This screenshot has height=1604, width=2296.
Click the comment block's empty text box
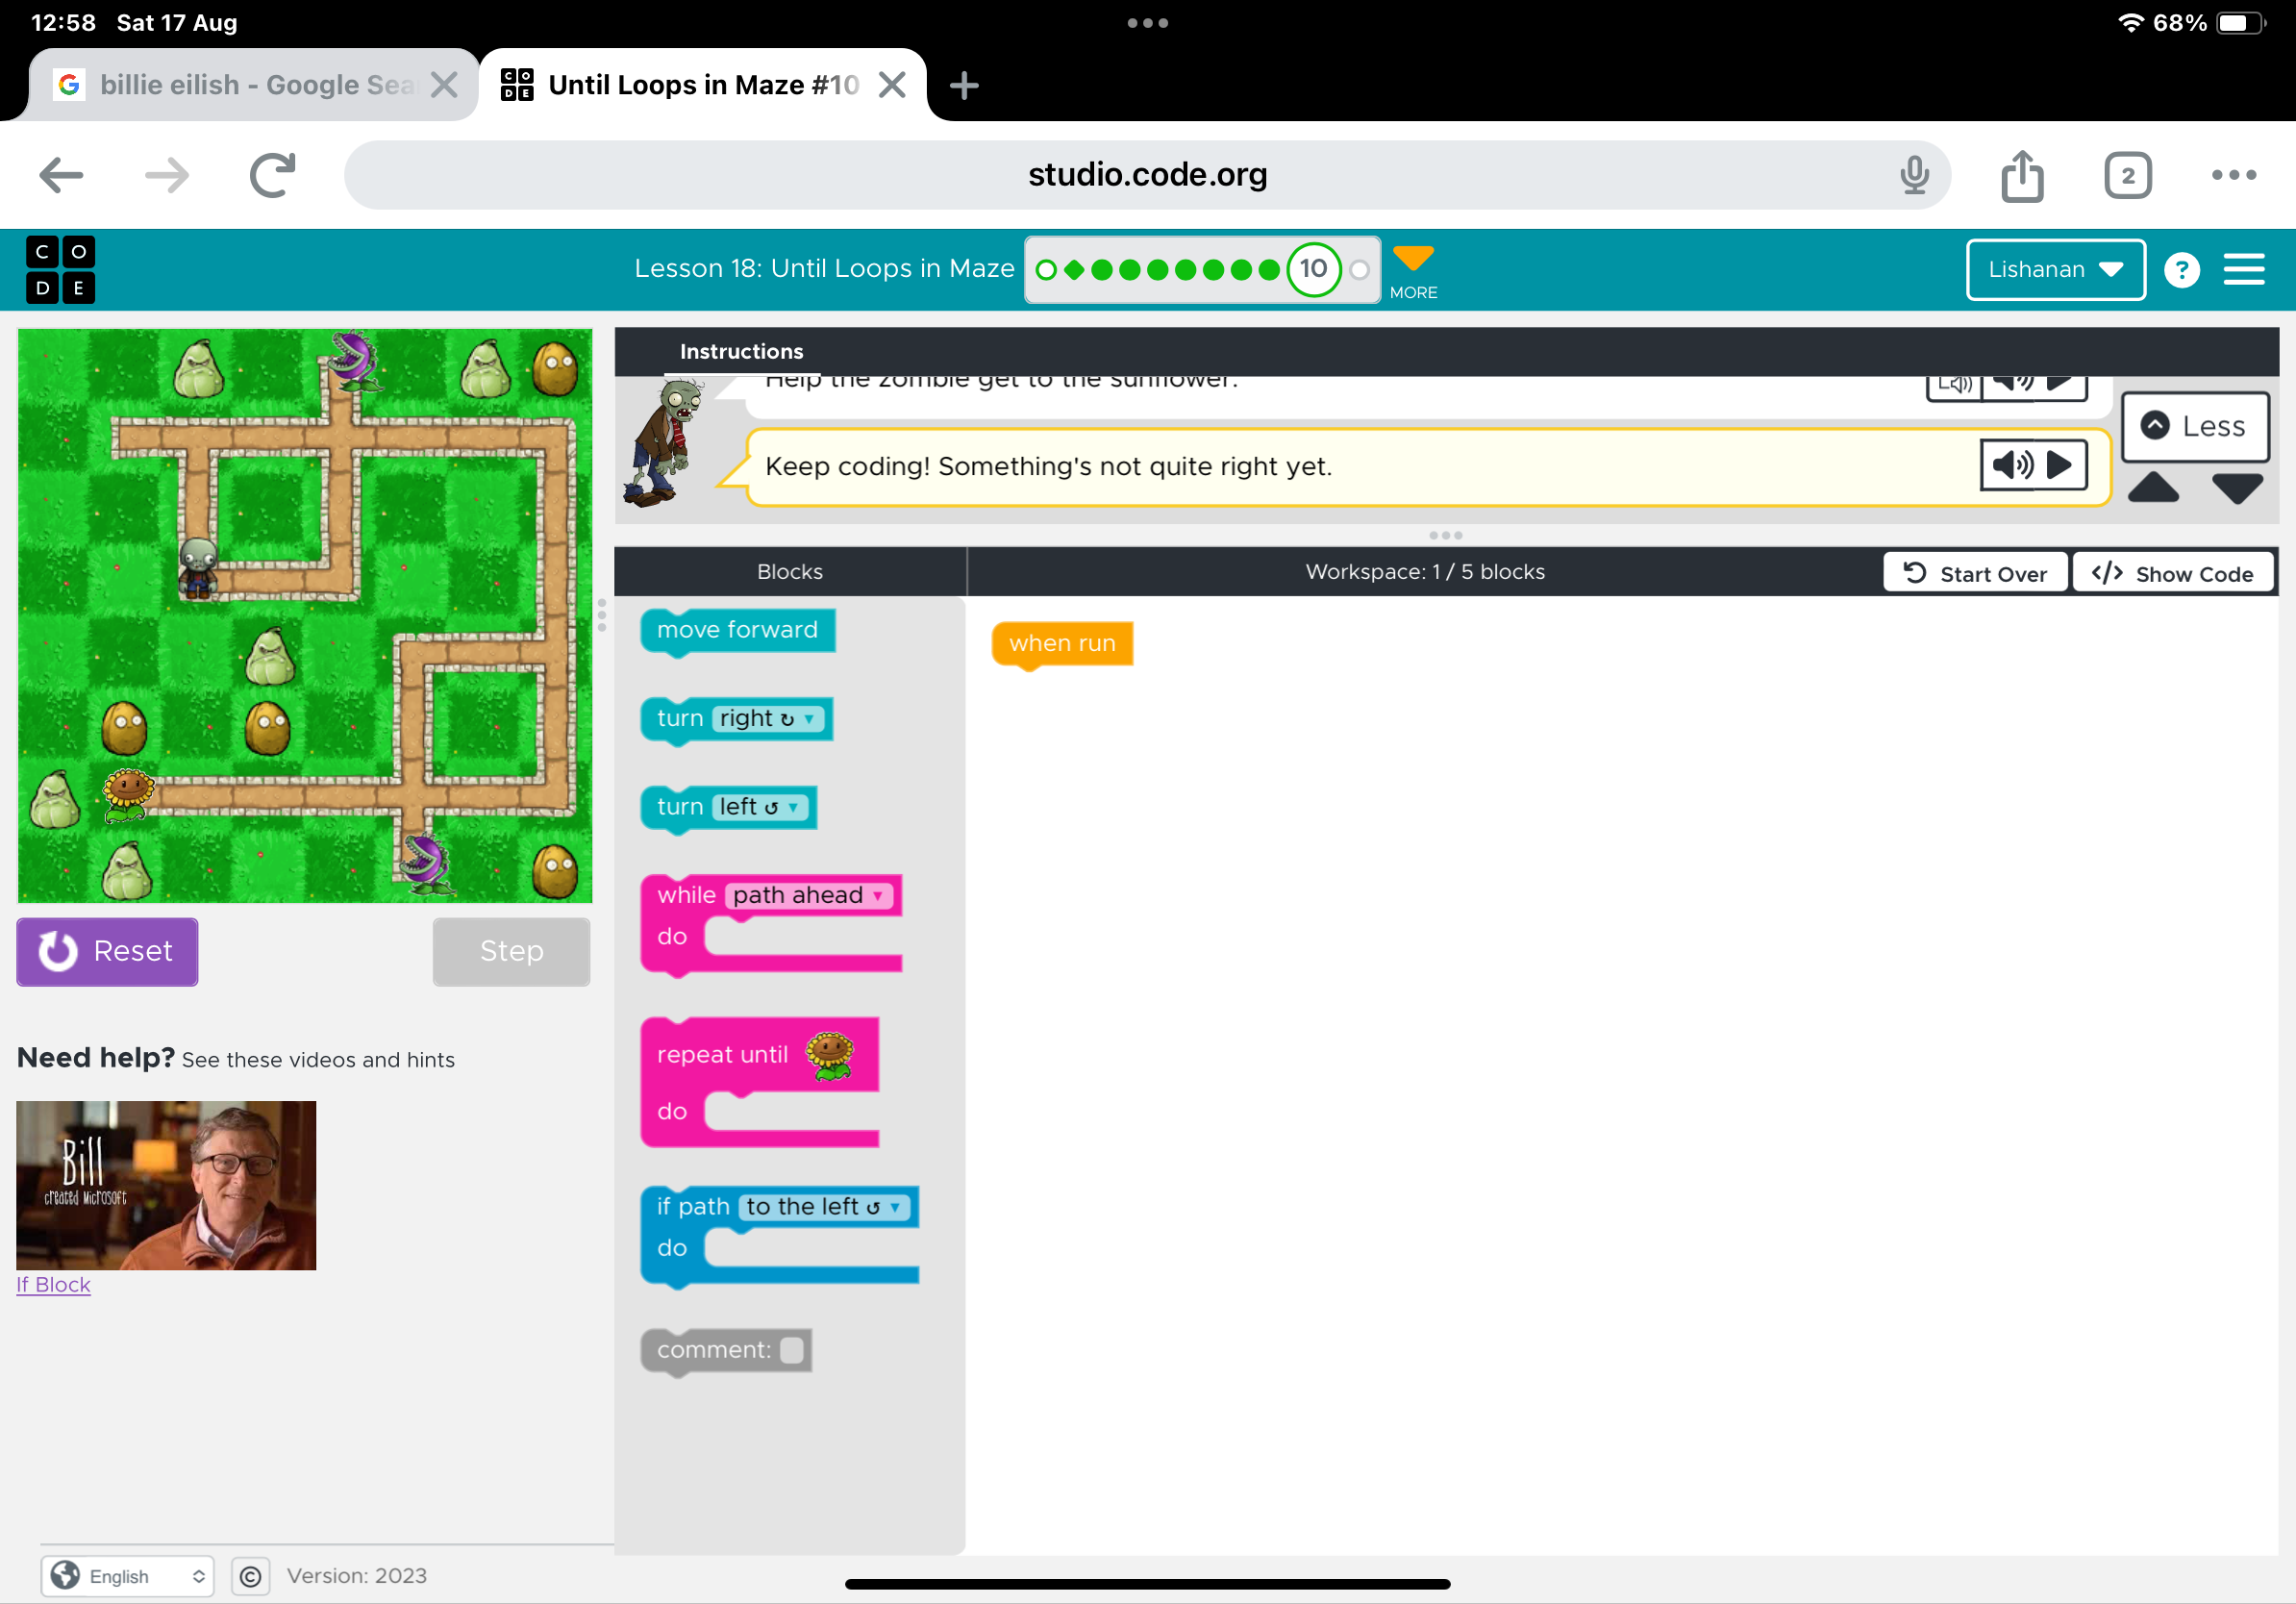[x=792, y=1350]
